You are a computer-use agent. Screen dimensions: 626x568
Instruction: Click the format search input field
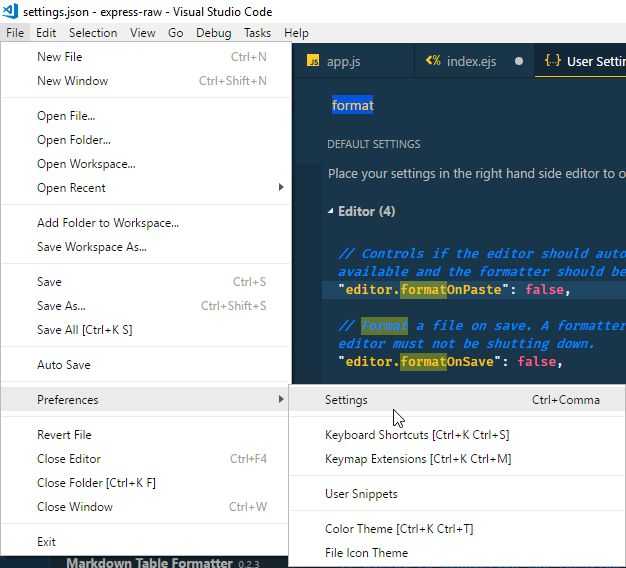click(x=470, y=105)
